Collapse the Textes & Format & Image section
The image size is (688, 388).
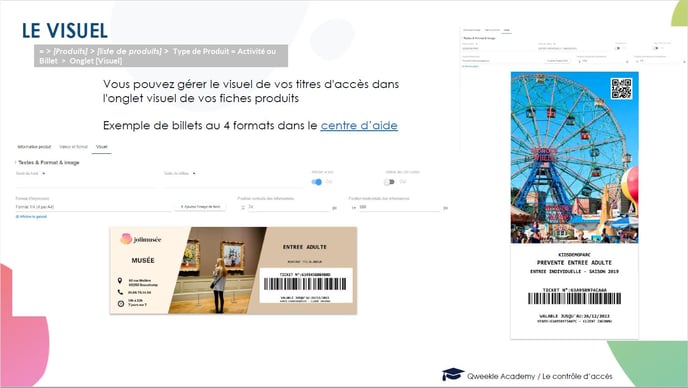tap(48, 162)
